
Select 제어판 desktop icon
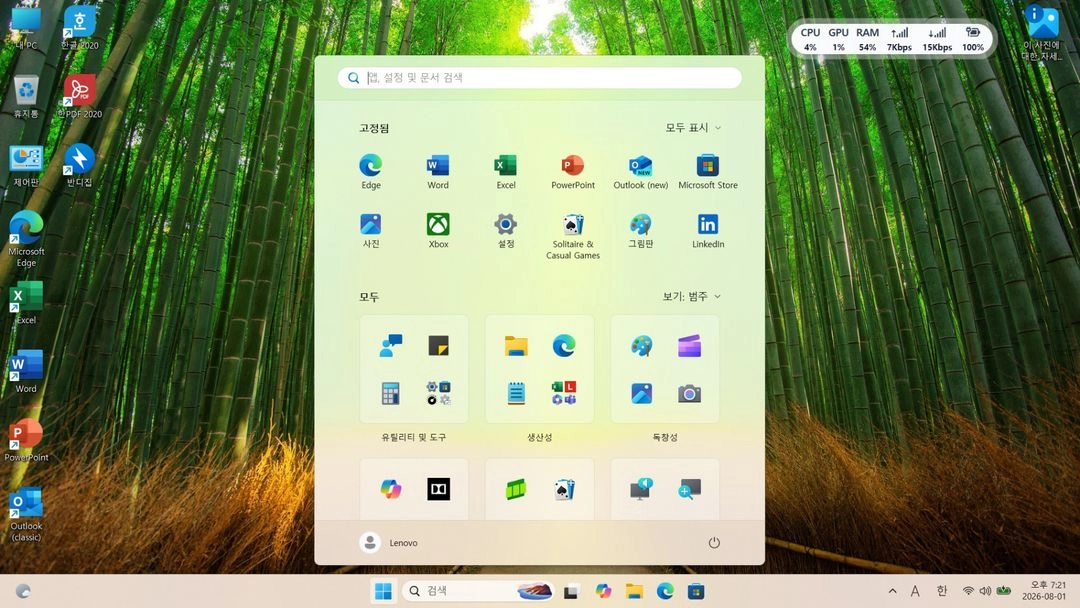(x=26, y=165)
